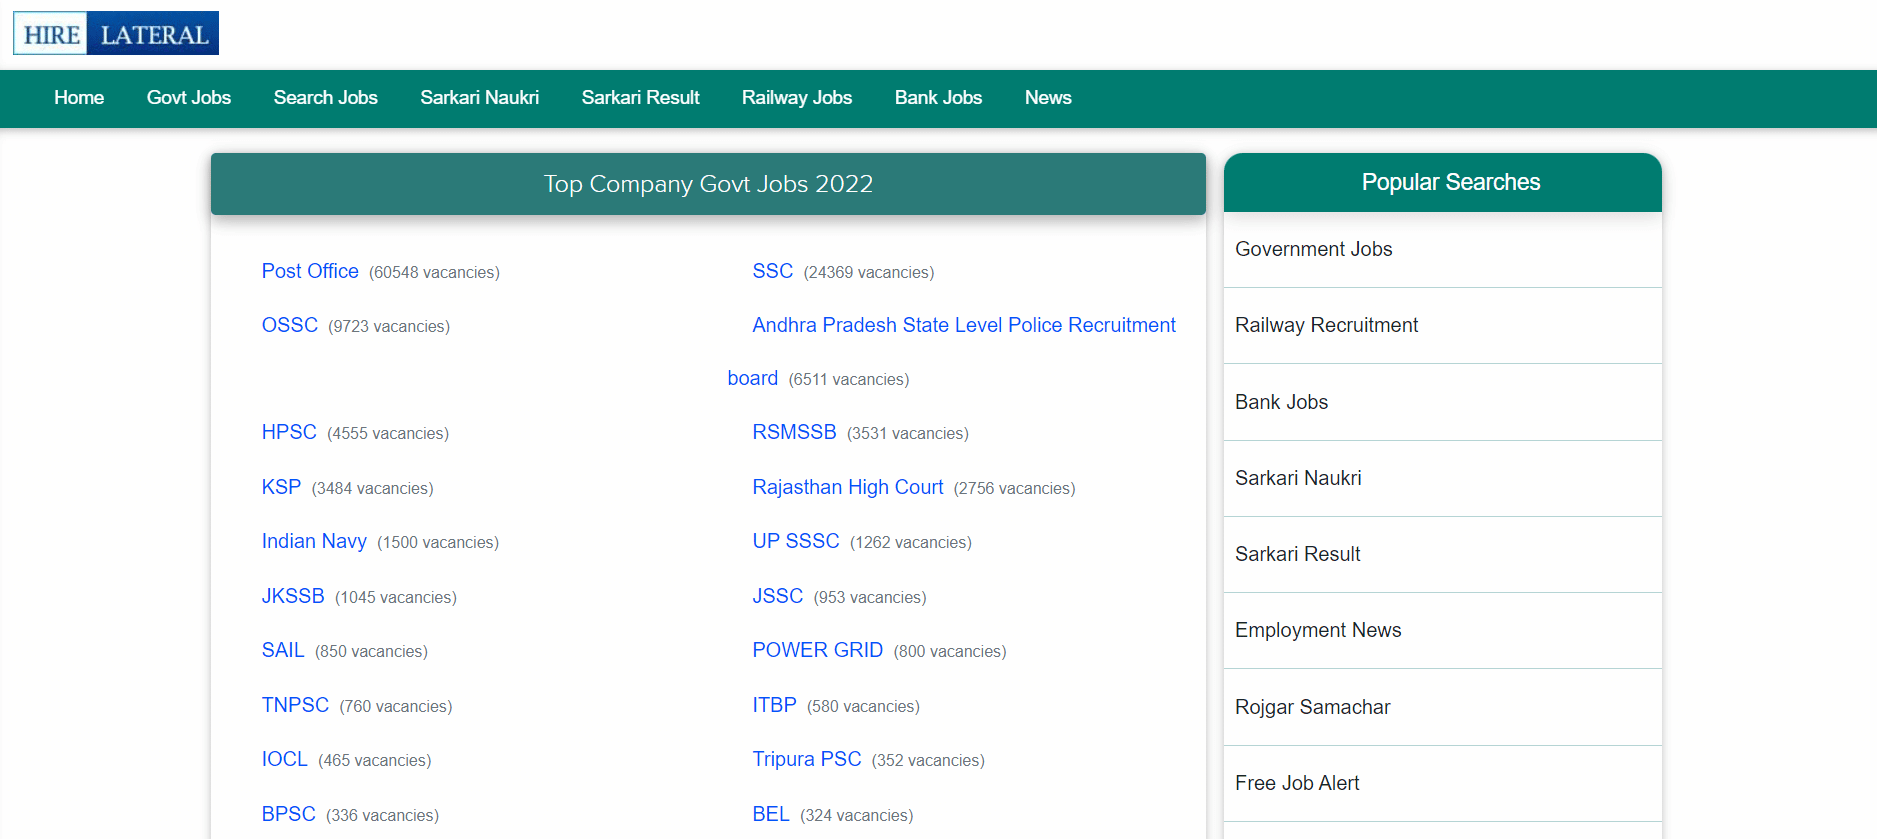This screenshot has height=839, width=1877.
Task: Click the (6511 vacancies) count text
Action: pos(849,379)
